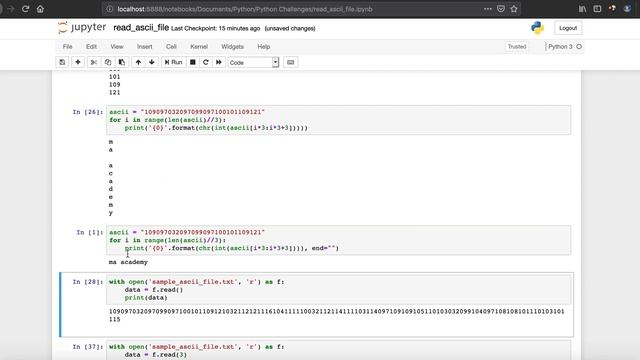Screen dimensions: 640x360
Task: Open the Widgets menu
Action: (x=232, y=47)
